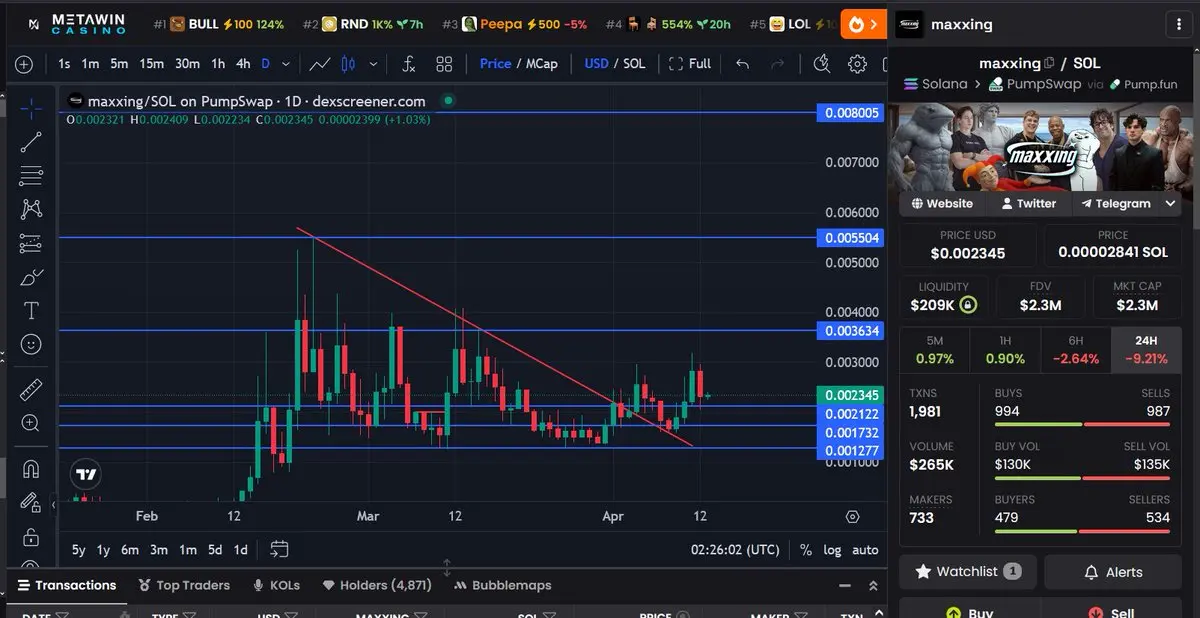1200x618 pixels.
Task: Open the indicator templates grid
Action: (x=444, y=64)
